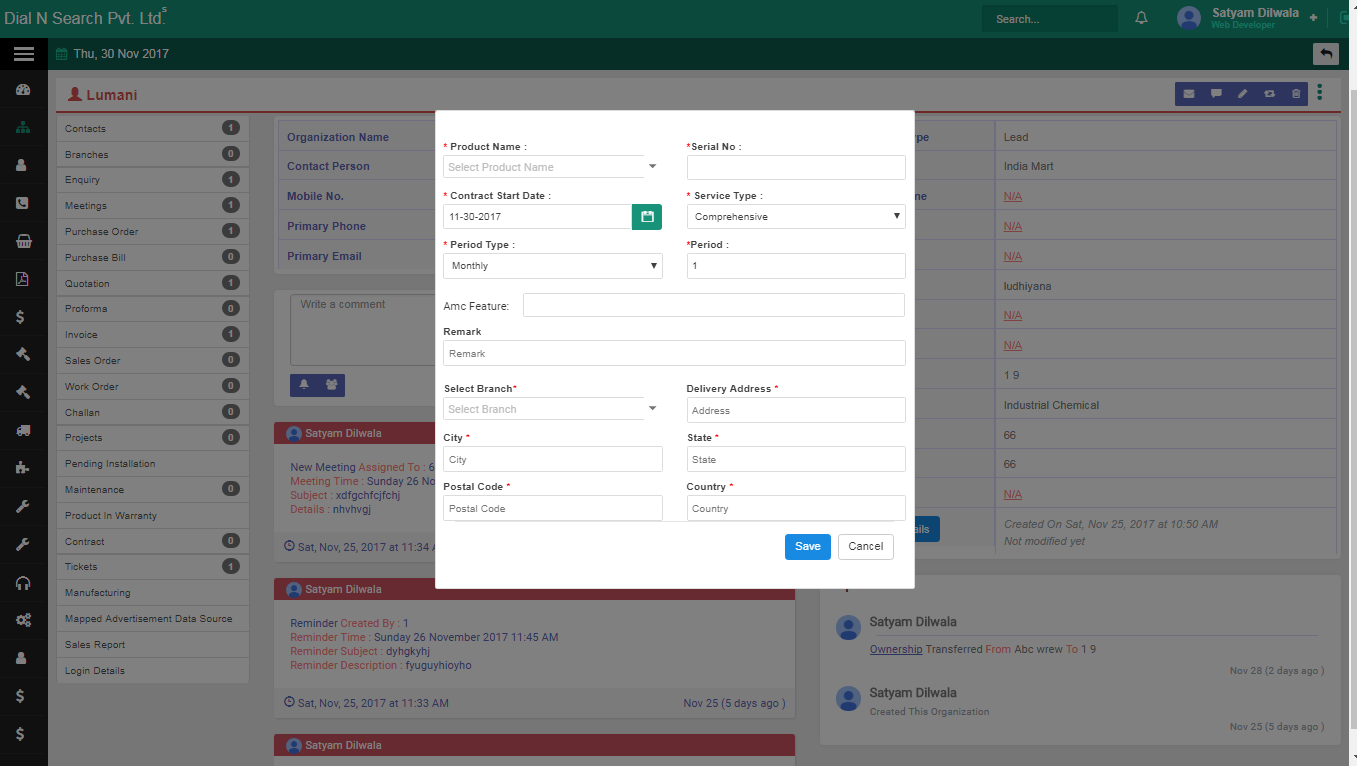The image size is (1357, 767).
Task: Open the Service Type Comprehensive dropdown
Action: coord(796,216)
